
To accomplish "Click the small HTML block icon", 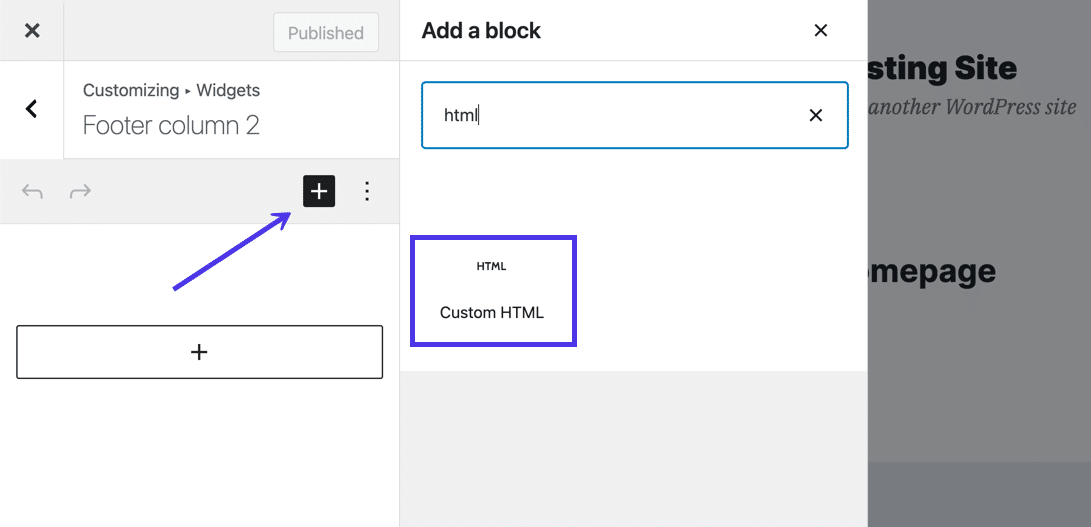I will point(492,266).
